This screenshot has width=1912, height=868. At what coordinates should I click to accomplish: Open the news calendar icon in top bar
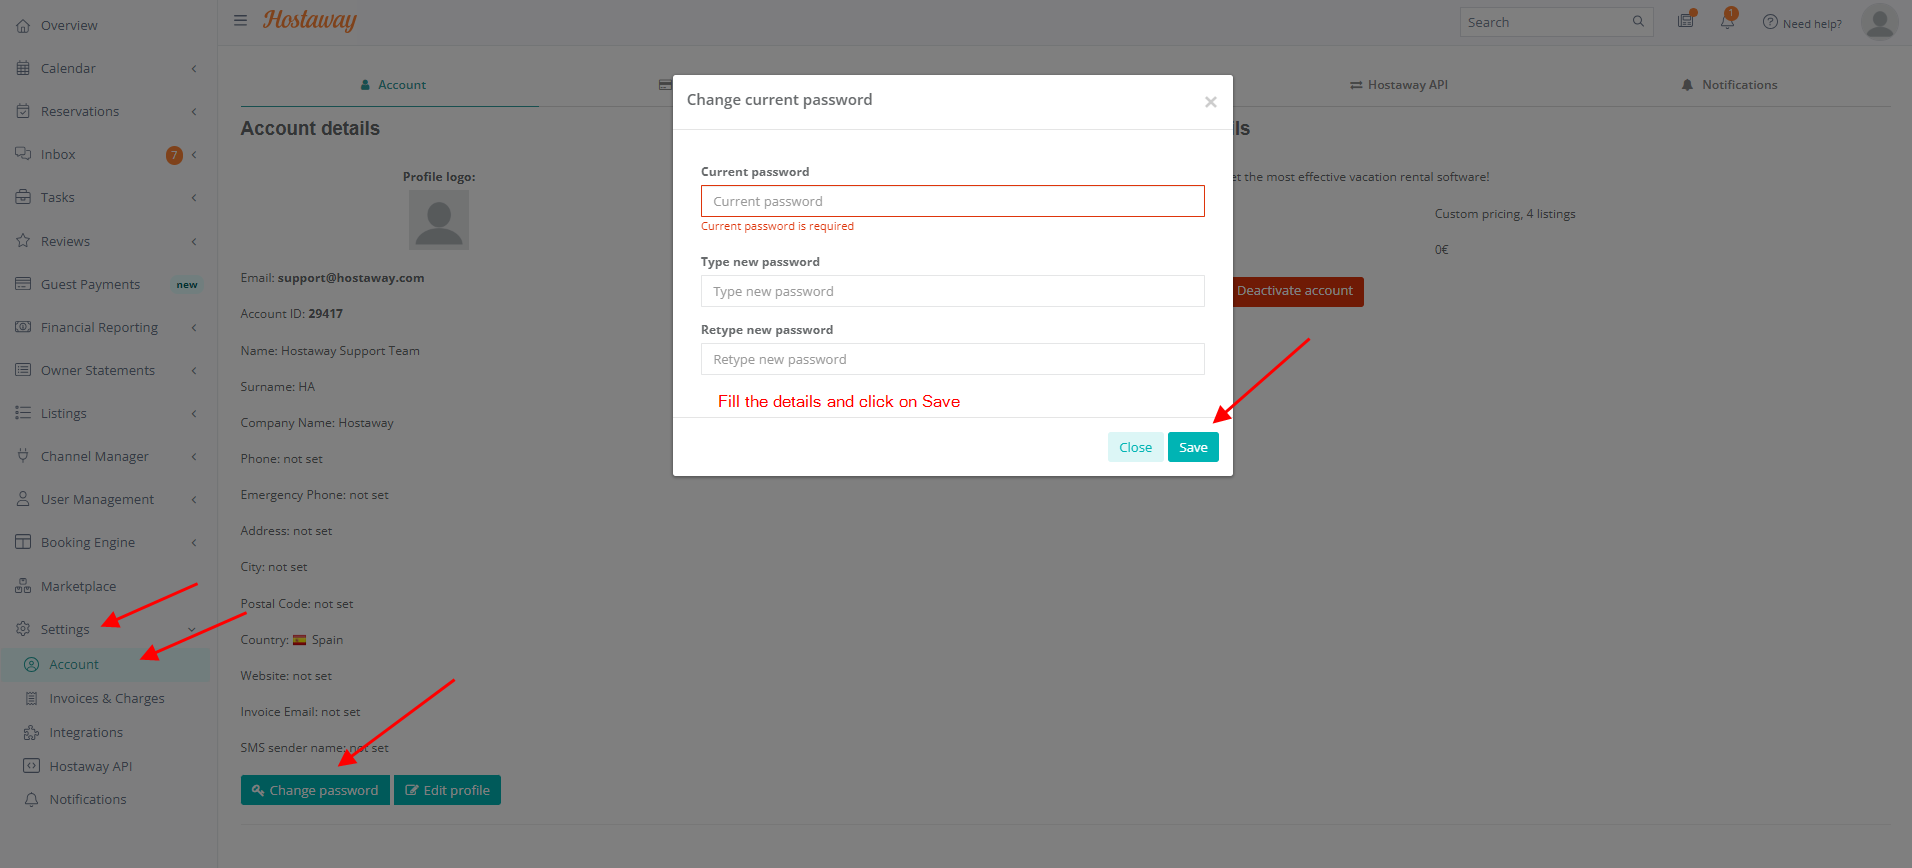[1686, 19]
